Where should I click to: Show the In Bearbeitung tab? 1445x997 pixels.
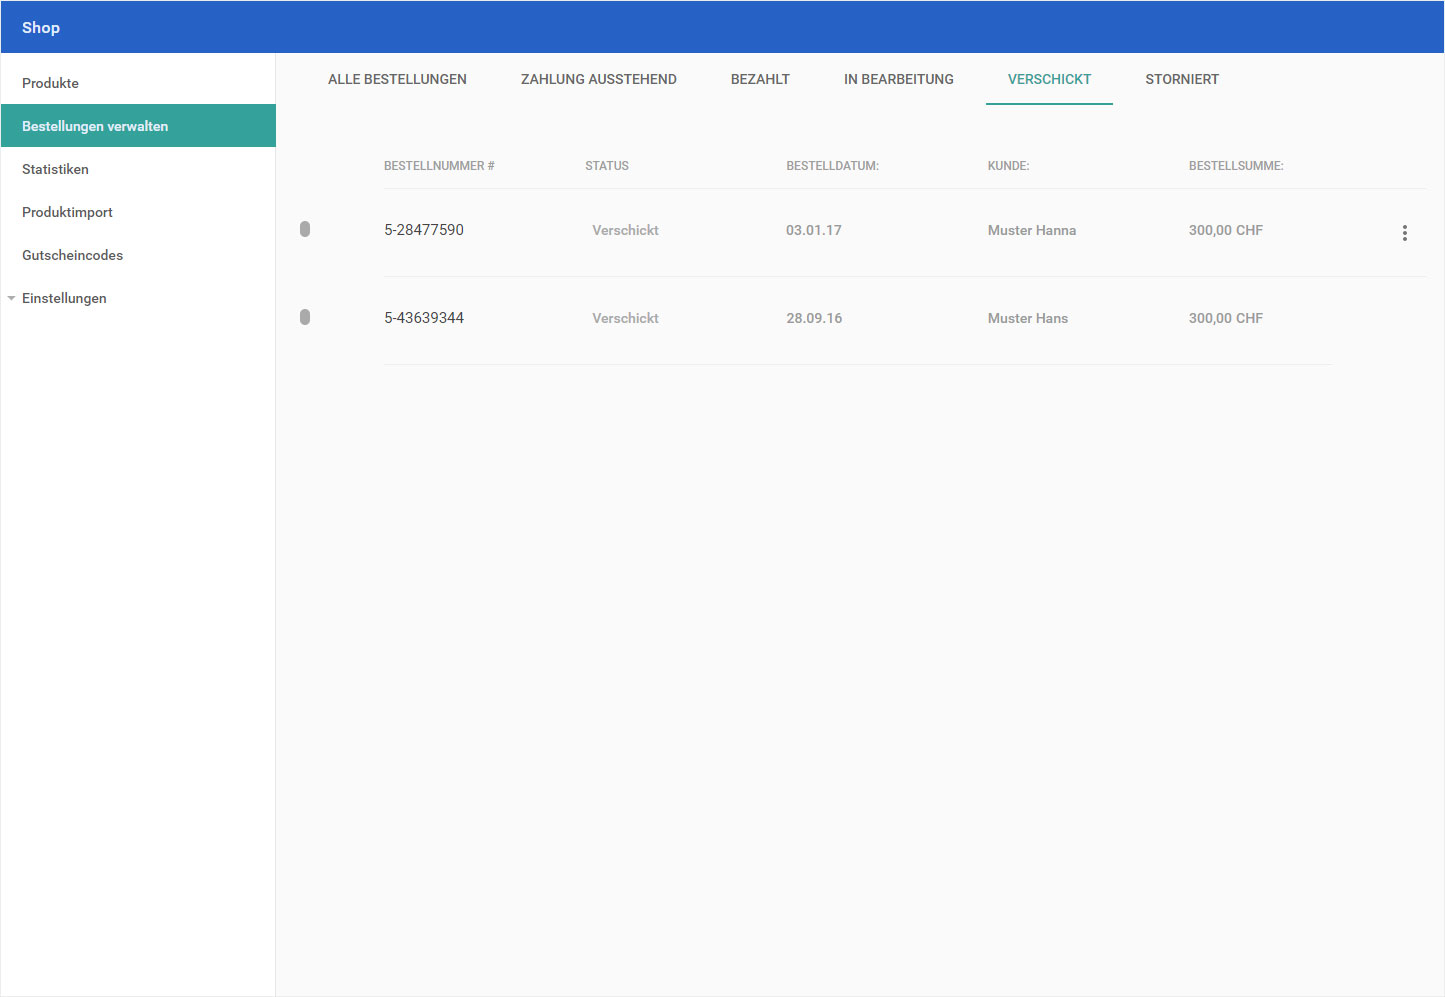pos(899,79)
